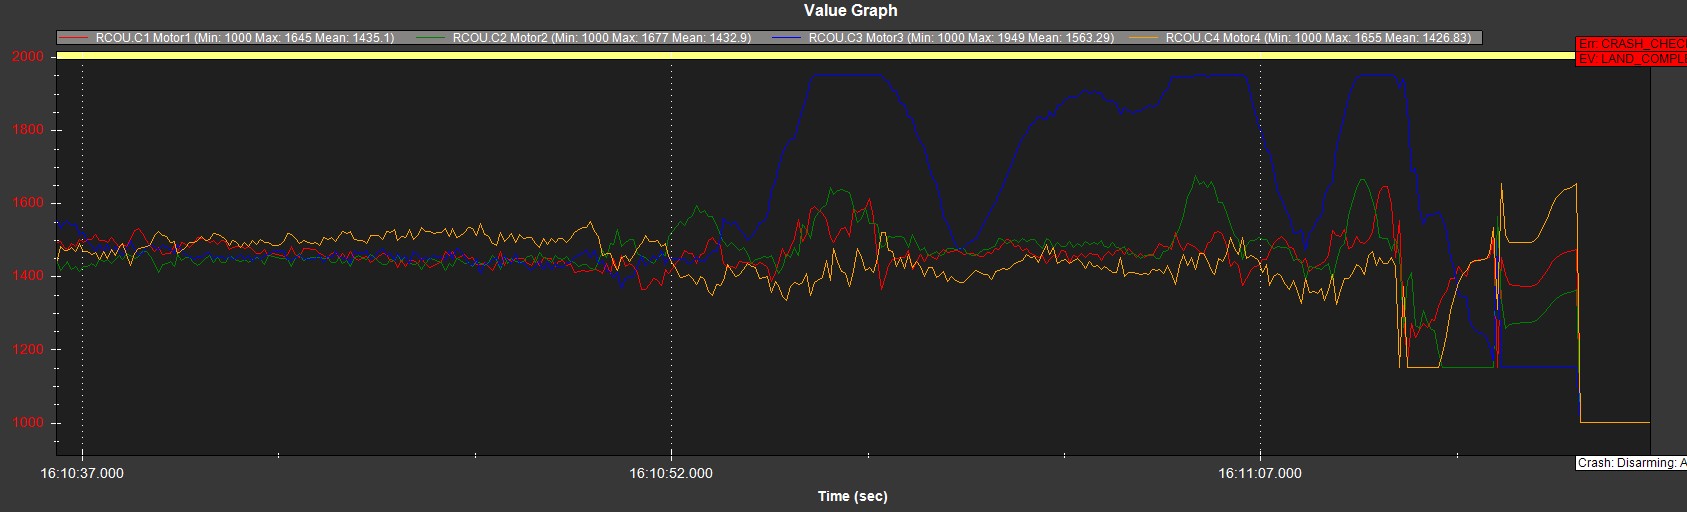Image resolution: width=1687 pixels, height=512 pixels.
Task: Click the 1000 value on Y axis
Action: point(28,423)
